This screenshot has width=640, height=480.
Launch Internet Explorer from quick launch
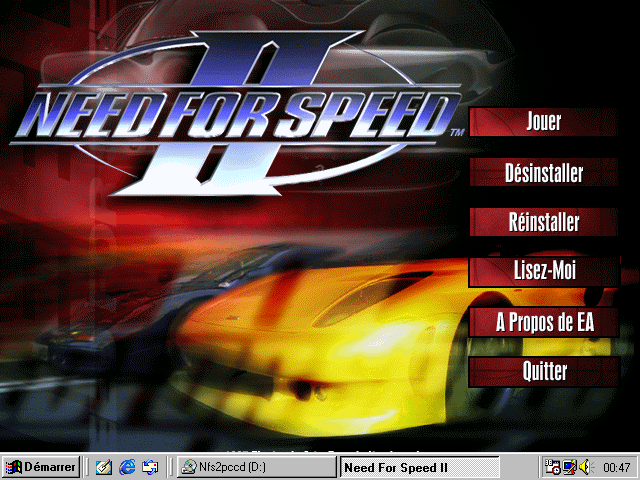[x=127, y=467]
